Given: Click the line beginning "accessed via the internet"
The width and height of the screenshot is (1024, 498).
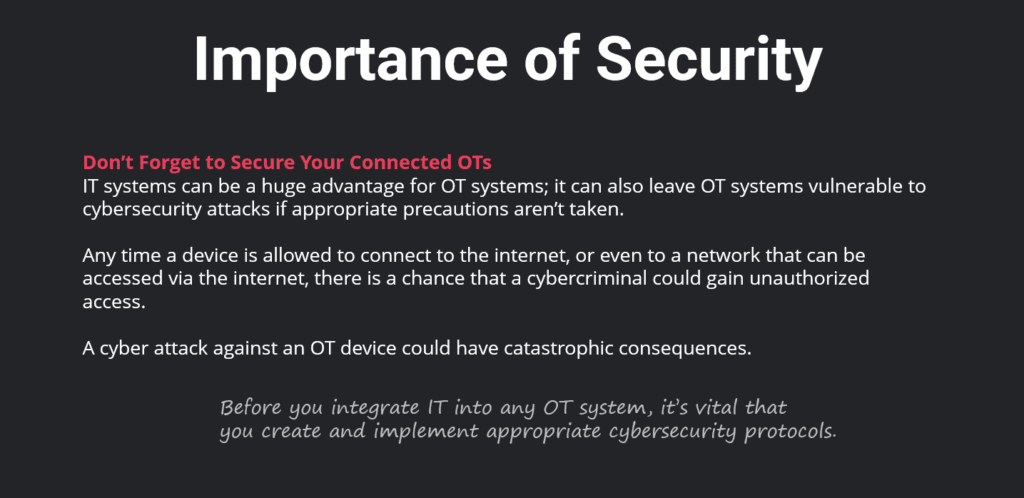Looking at the screenshot, I should tap(476, 279).
